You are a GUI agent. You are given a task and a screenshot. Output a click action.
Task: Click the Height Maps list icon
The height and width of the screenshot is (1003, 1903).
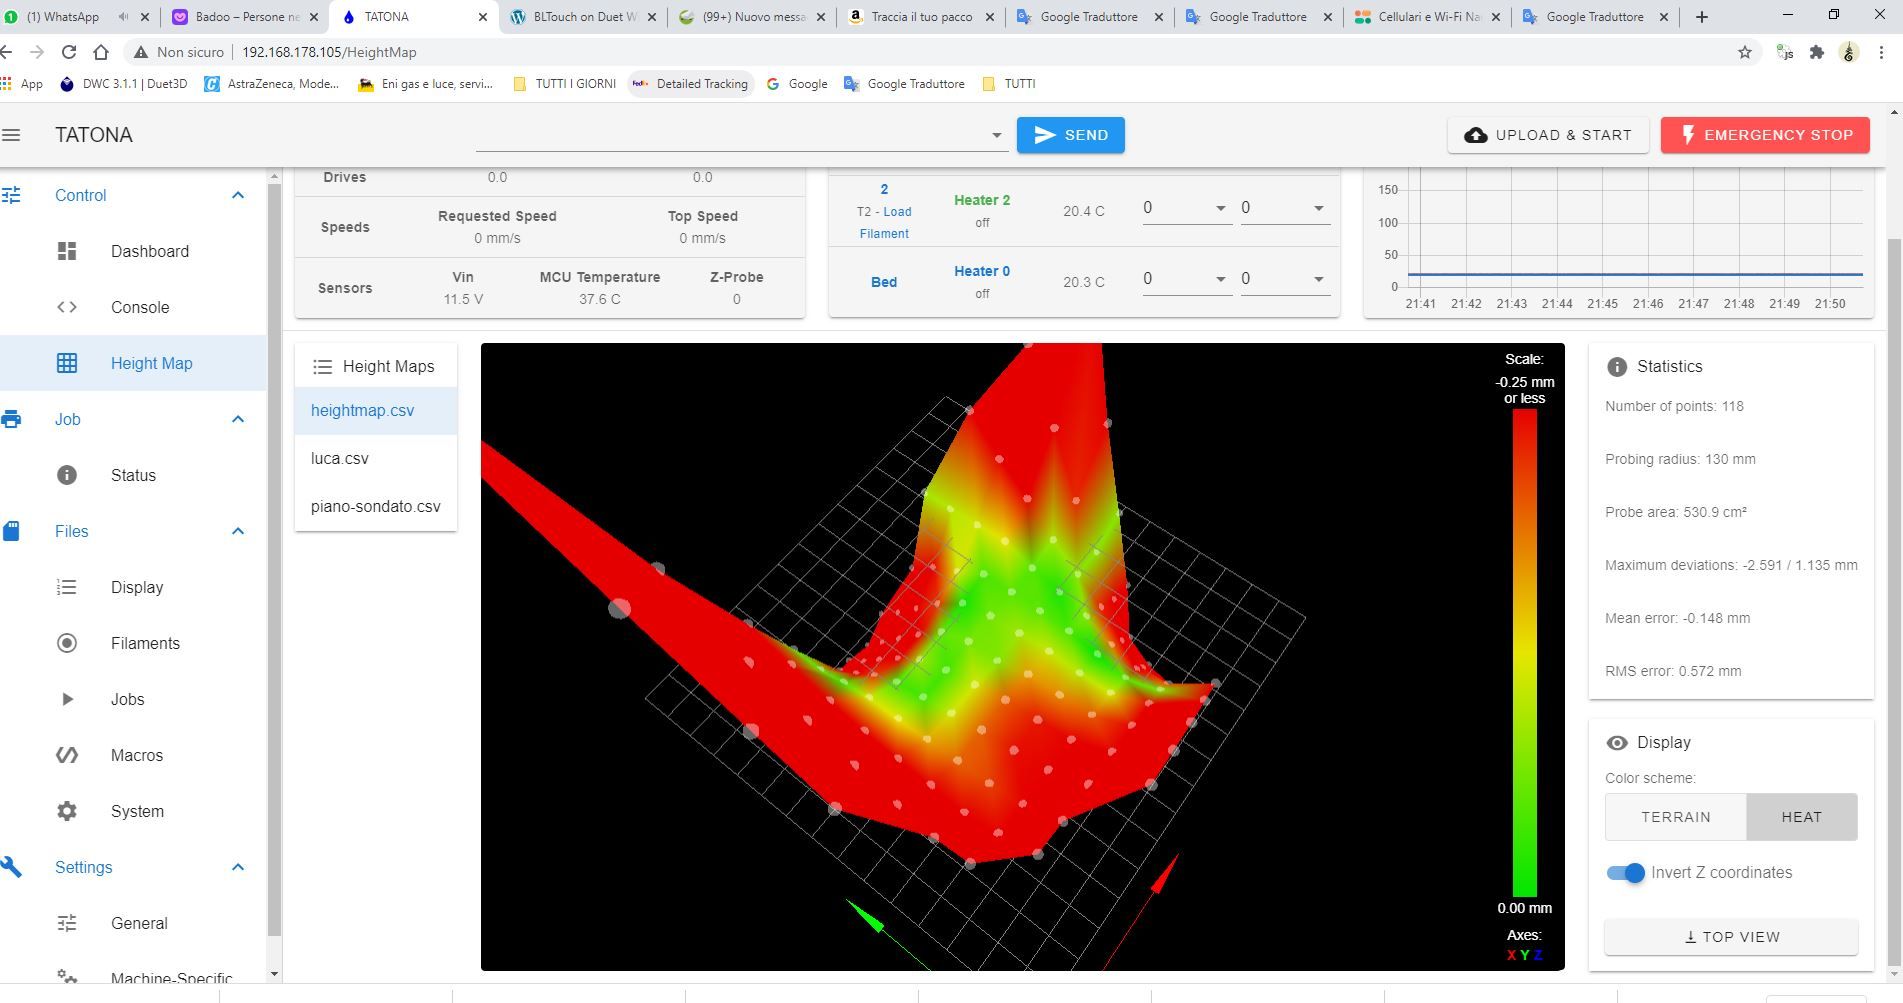tap(322, 367)
